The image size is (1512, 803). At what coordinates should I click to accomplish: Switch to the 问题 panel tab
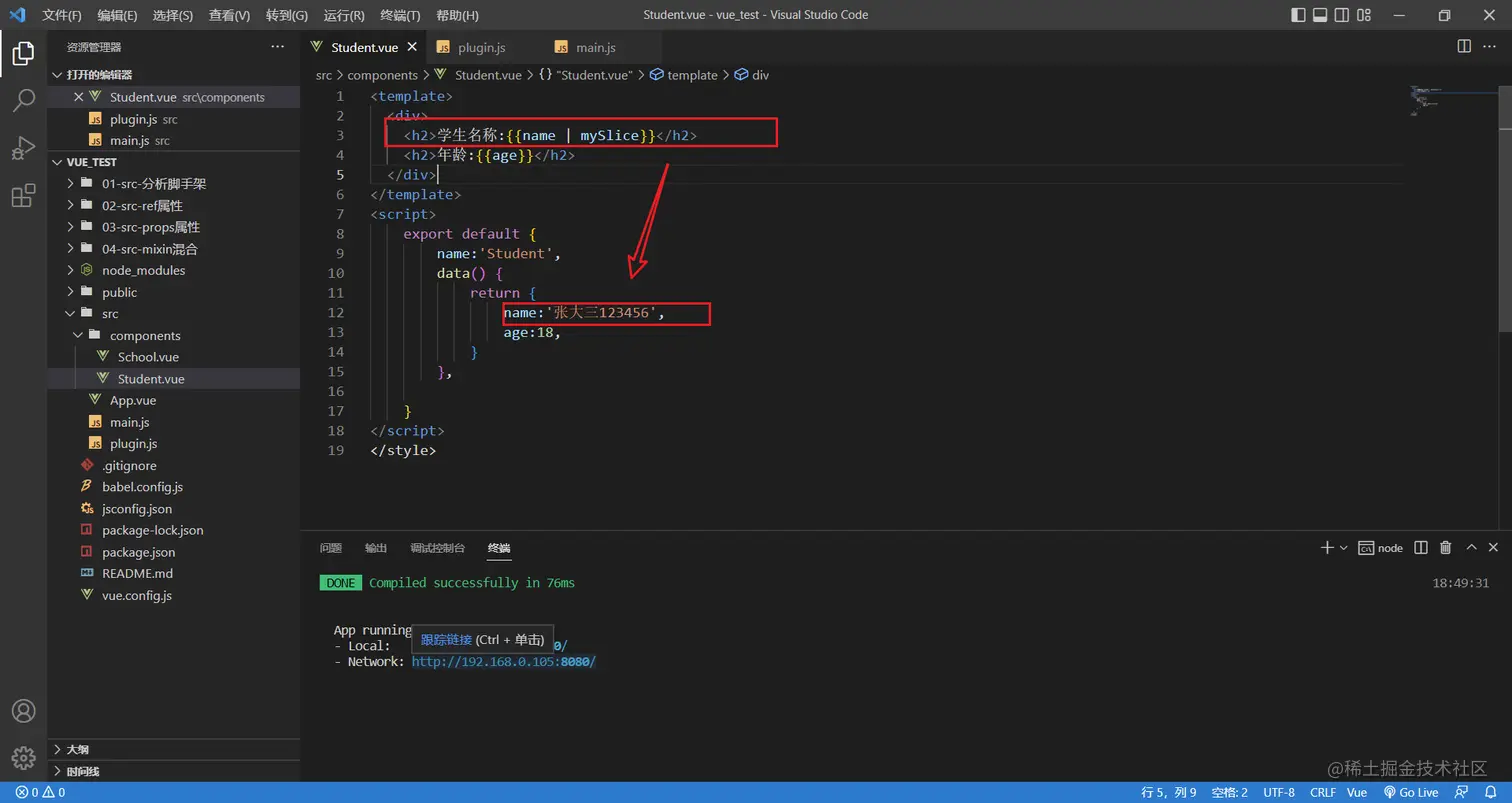331,548
